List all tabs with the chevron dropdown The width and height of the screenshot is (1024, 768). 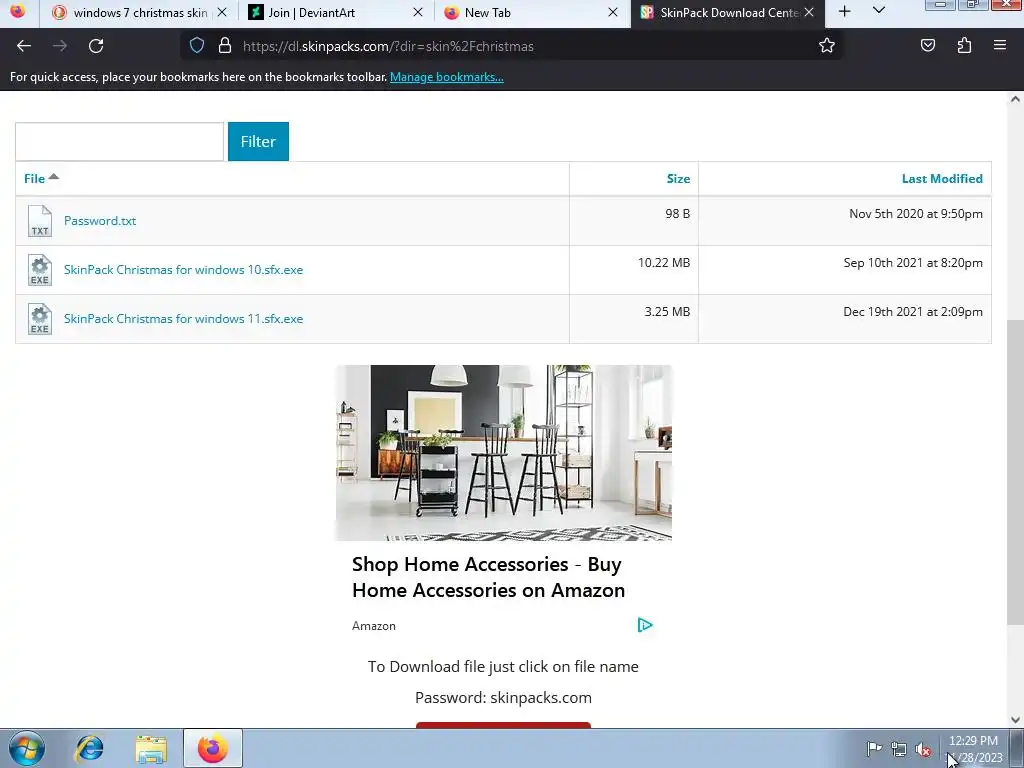tap(879, 12)
